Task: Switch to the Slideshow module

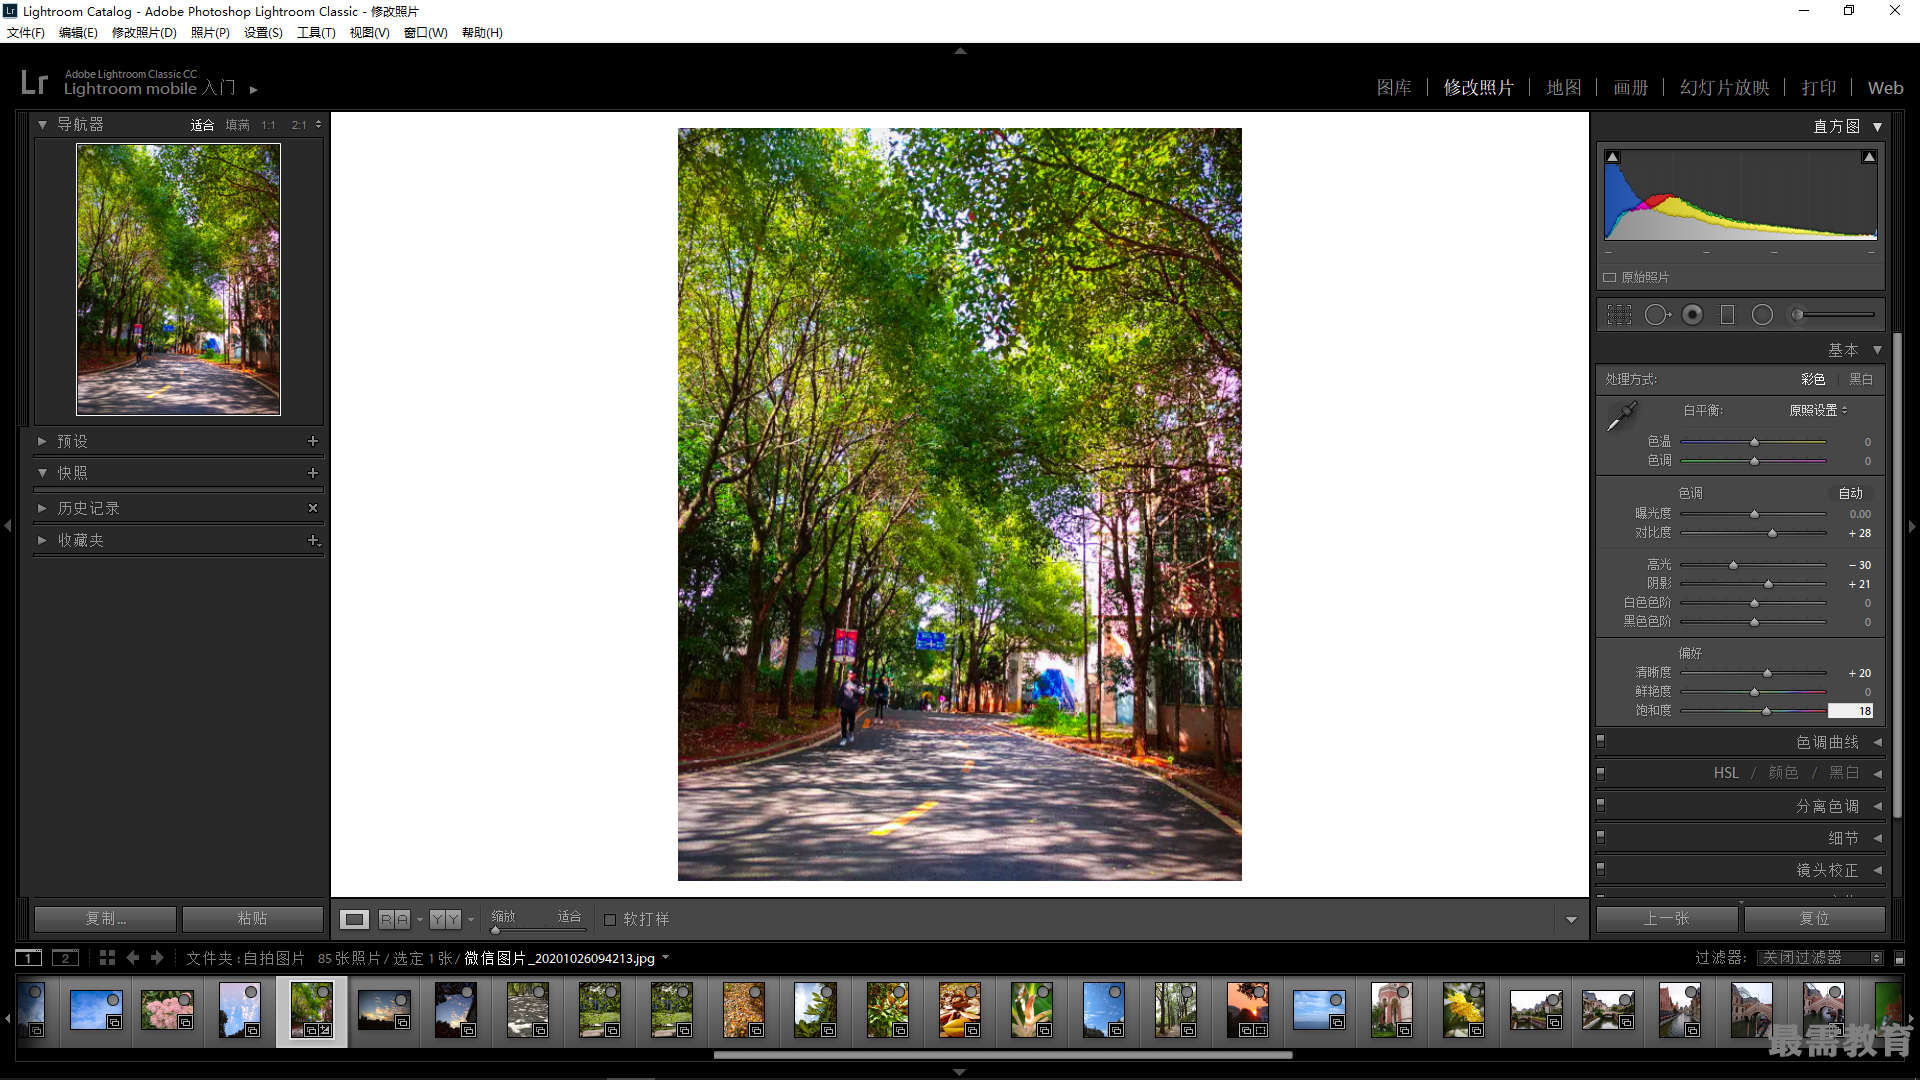Action: pos(1725,88)
